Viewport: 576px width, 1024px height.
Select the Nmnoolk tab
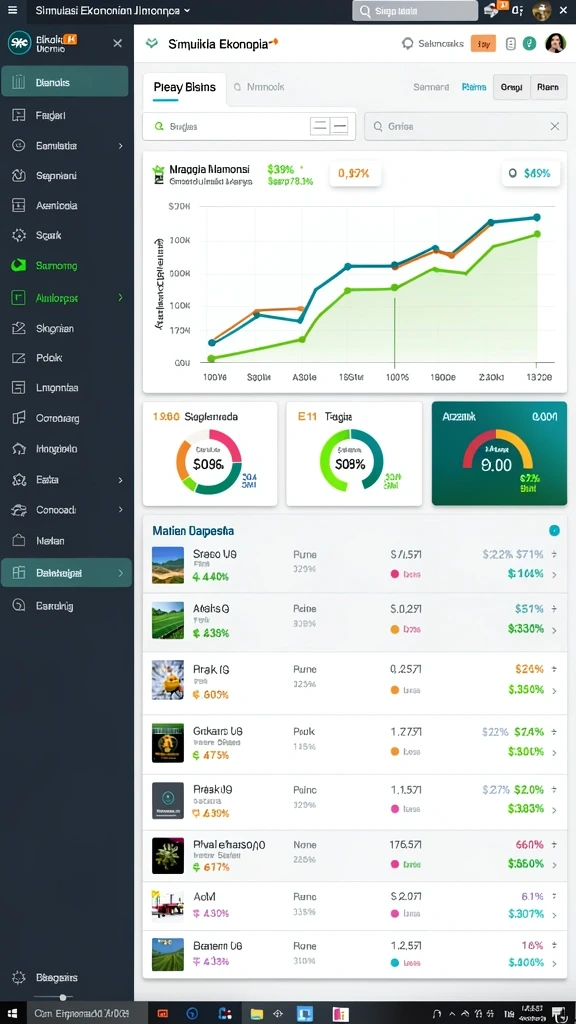pyautogui.click(x=259, y=86)
